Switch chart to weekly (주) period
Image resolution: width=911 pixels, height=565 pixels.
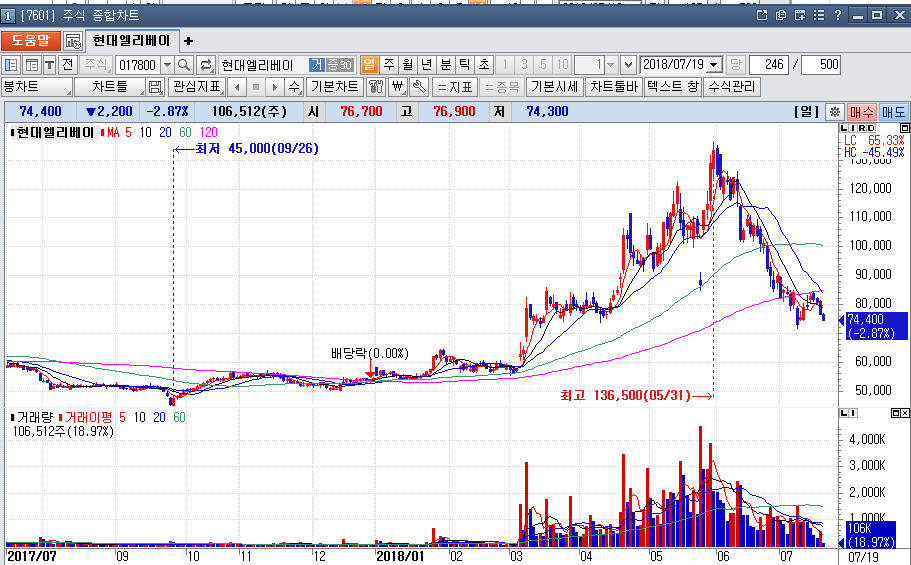(x=389, y=64)
